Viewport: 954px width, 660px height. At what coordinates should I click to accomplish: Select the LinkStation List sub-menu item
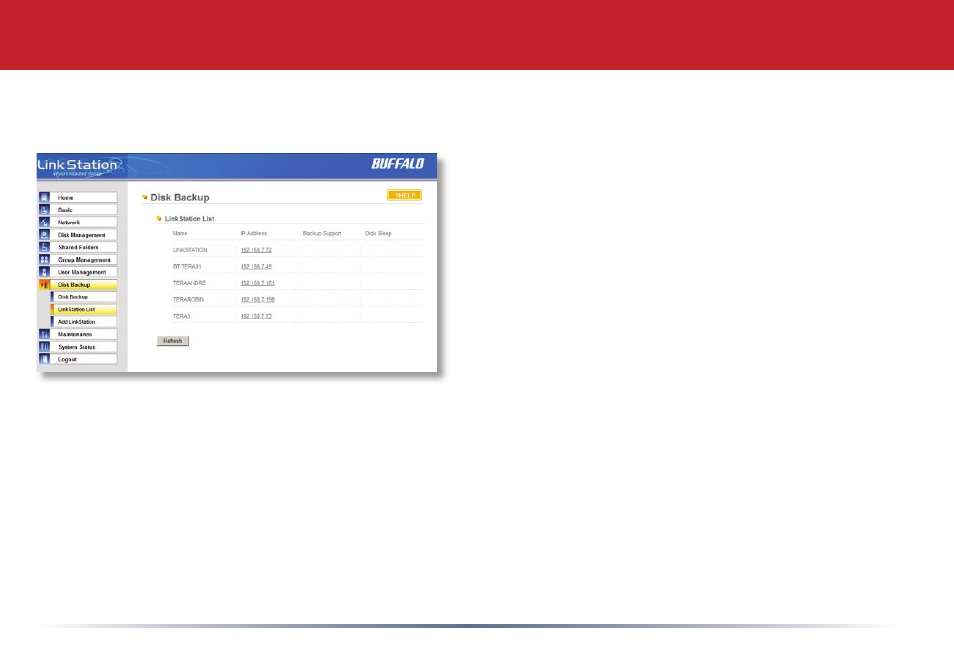point(84,310)
